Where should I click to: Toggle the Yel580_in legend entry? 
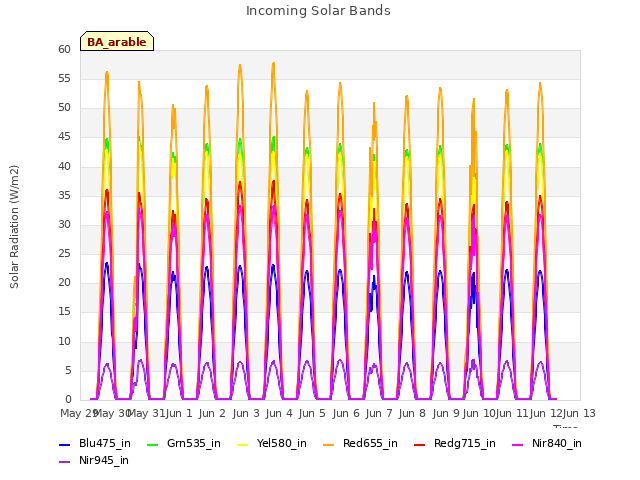(x=272, y=443)
